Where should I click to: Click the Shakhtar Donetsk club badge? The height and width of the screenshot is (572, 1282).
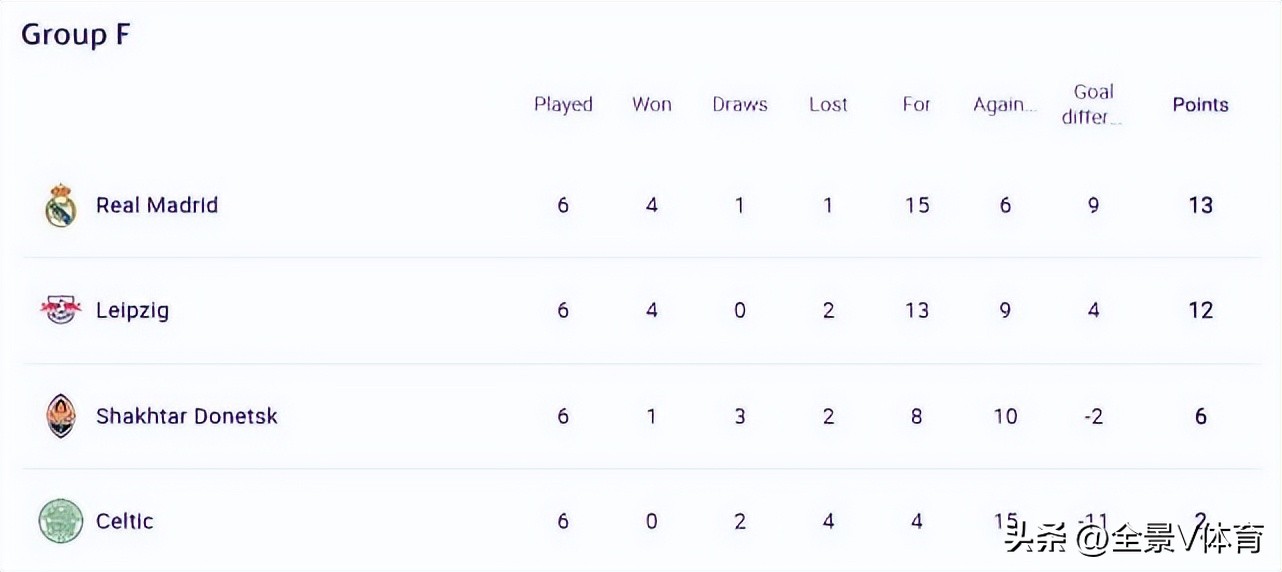pyautogui.click(x=61, y=416)
